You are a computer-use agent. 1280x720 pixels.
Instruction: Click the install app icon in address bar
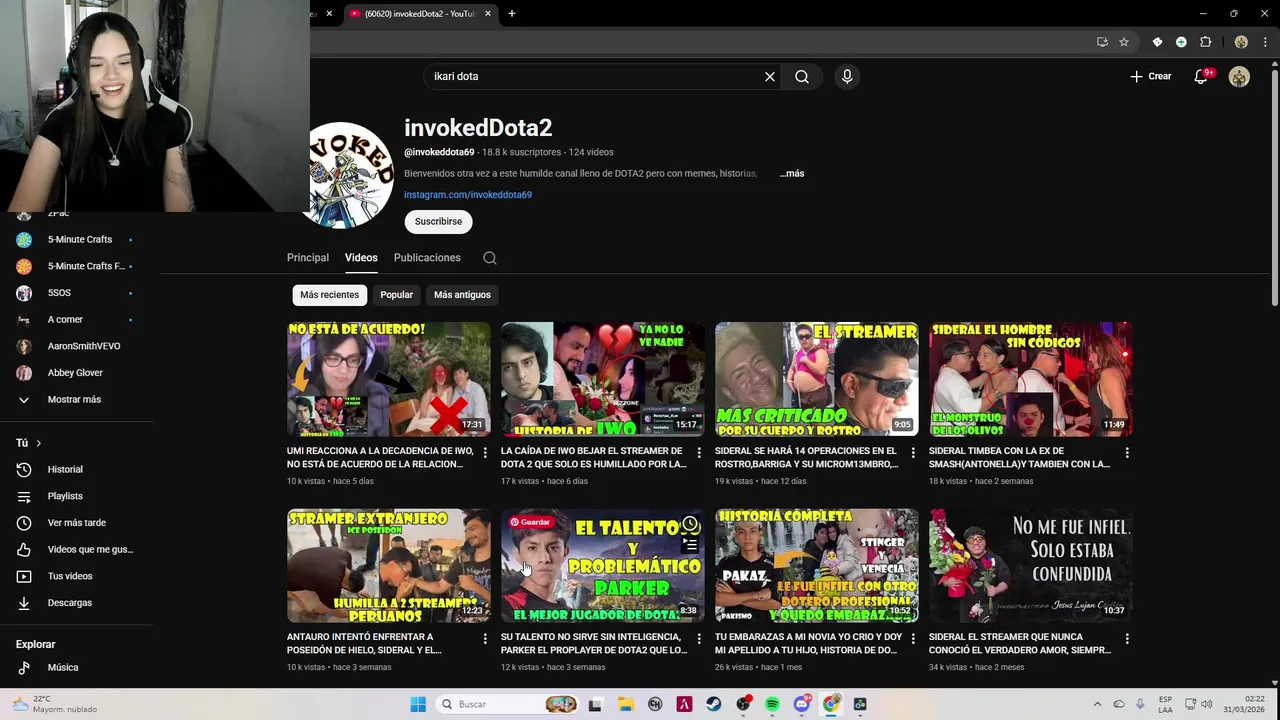point(1102,42)
